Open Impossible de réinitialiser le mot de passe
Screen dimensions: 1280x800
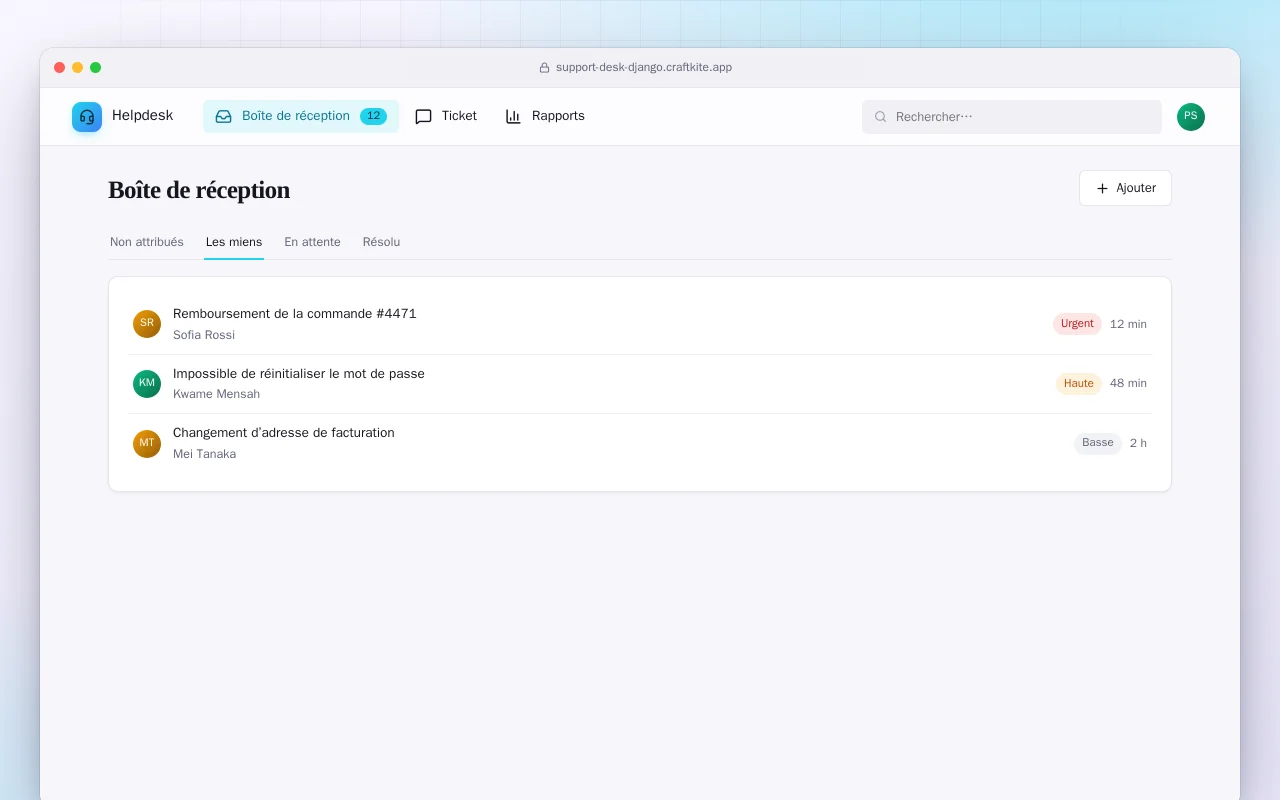click(x=299, y=374)
